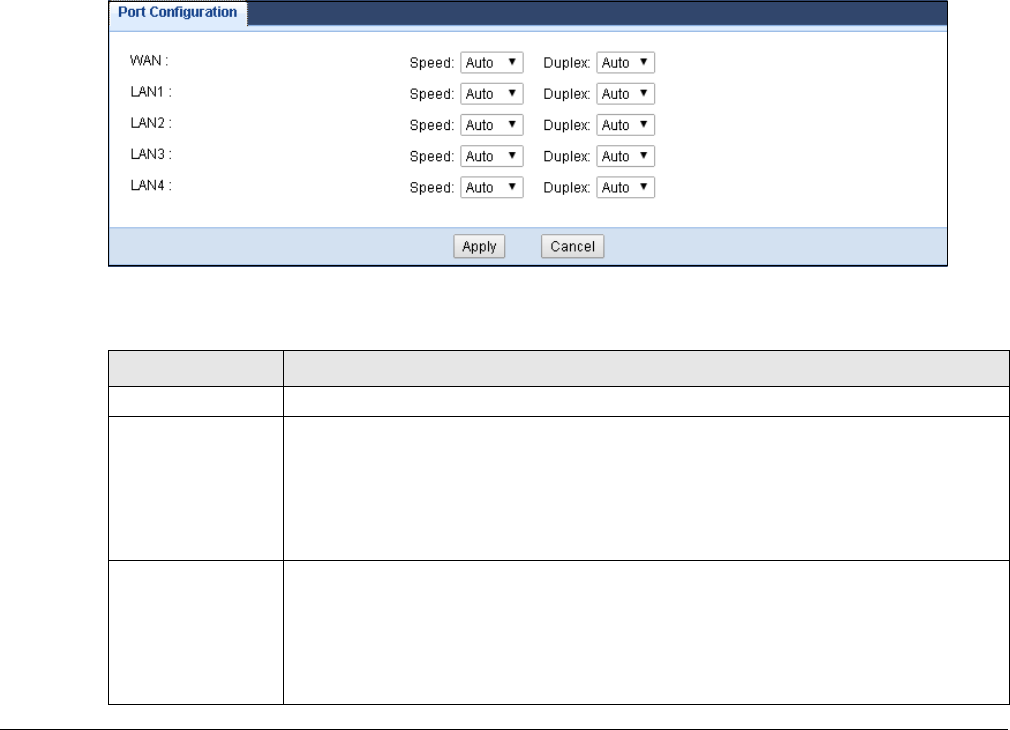Viewport: 1010px width, 730px height.
Task: Click the WAN port label
Action: tap(149, 61)
